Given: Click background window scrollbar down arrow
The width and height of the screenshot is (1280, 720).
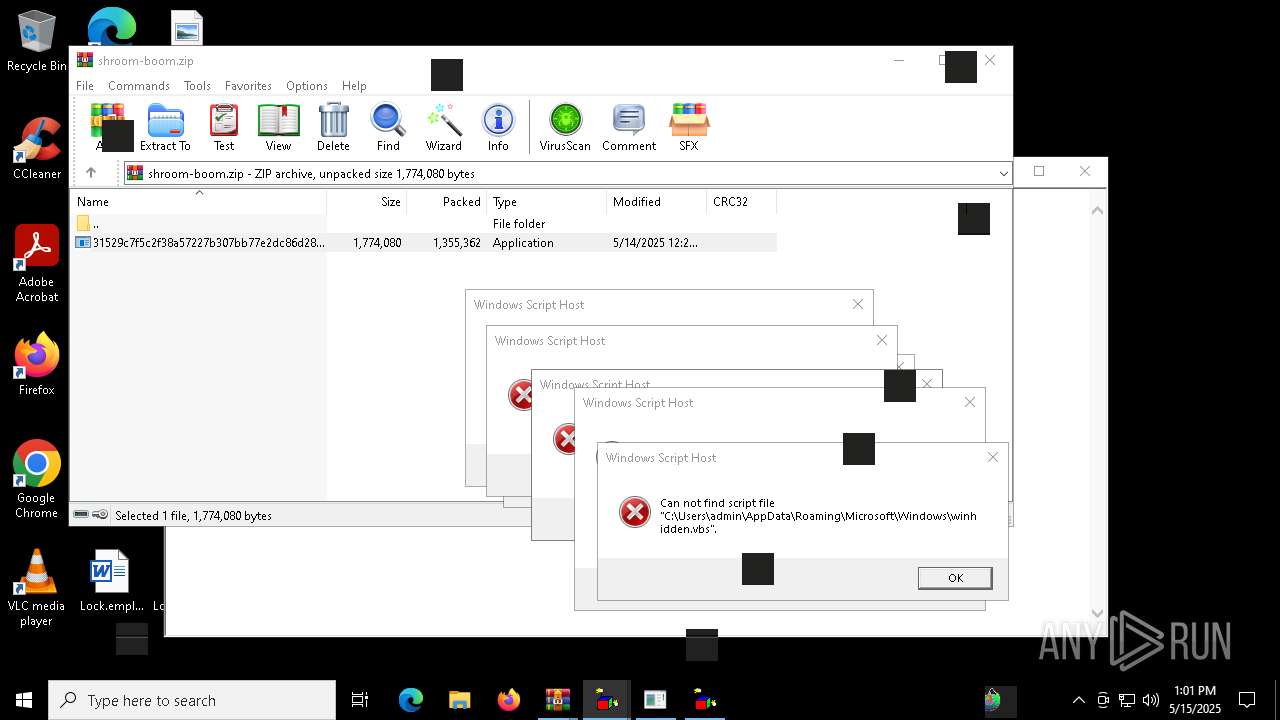Looking at the screenshot, I should pos(1097,613).
